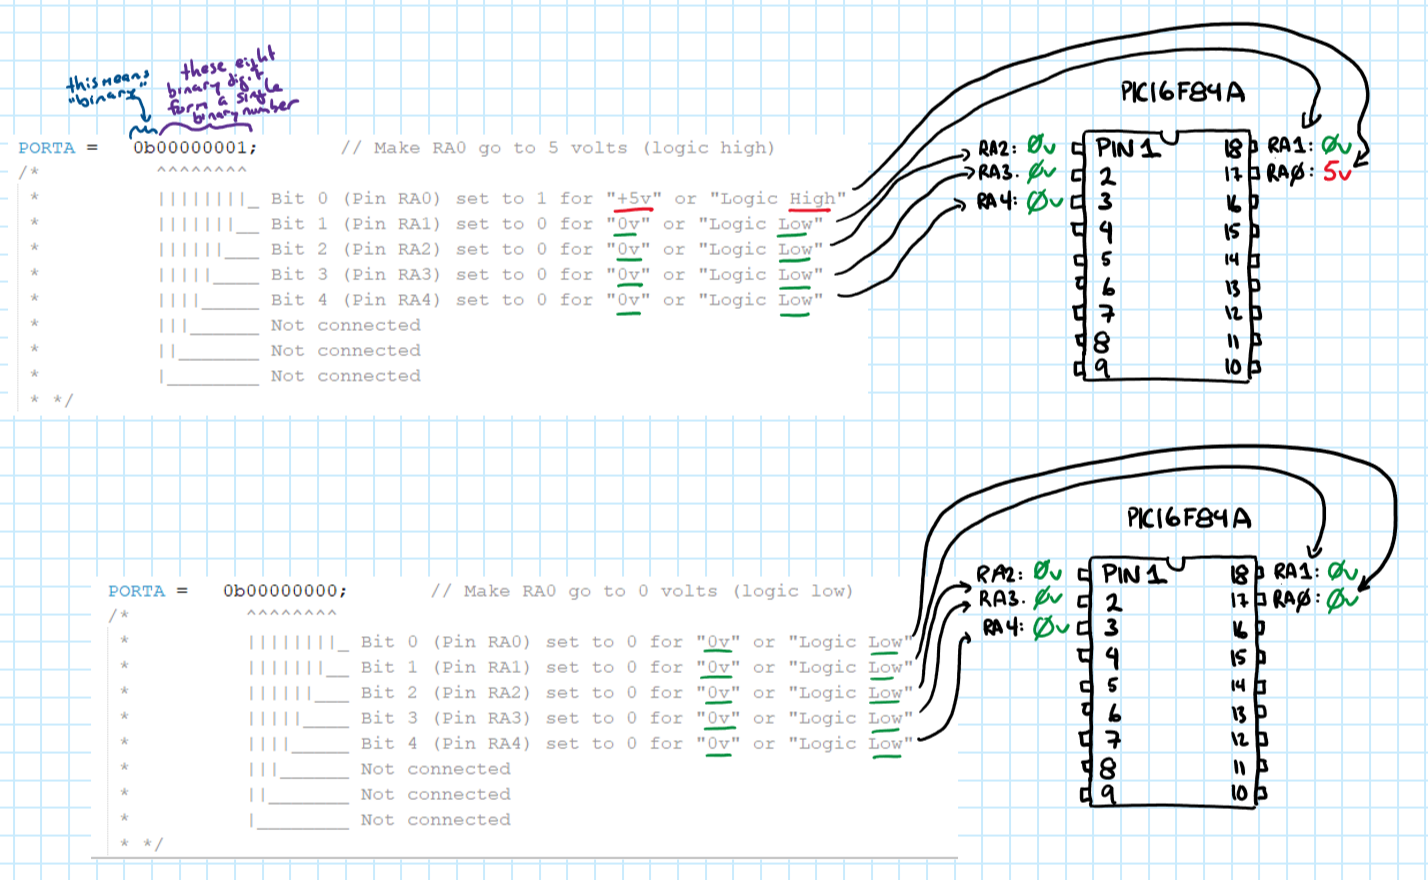This screenshot has width=1428, height=880.
Task: Click "RA2: 0v" label beside top chip
Action: click(1017, 147)
